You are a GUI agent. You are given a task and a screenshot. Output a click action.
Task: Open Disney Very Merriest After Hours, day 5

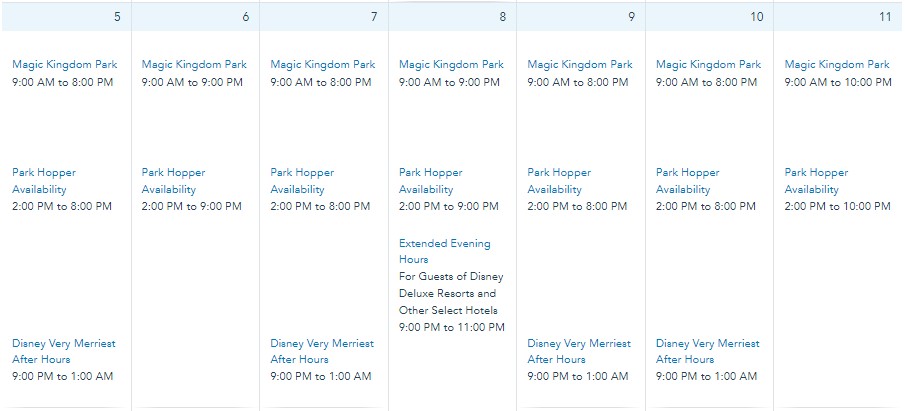pyautogui.click(x=63, y=351)
